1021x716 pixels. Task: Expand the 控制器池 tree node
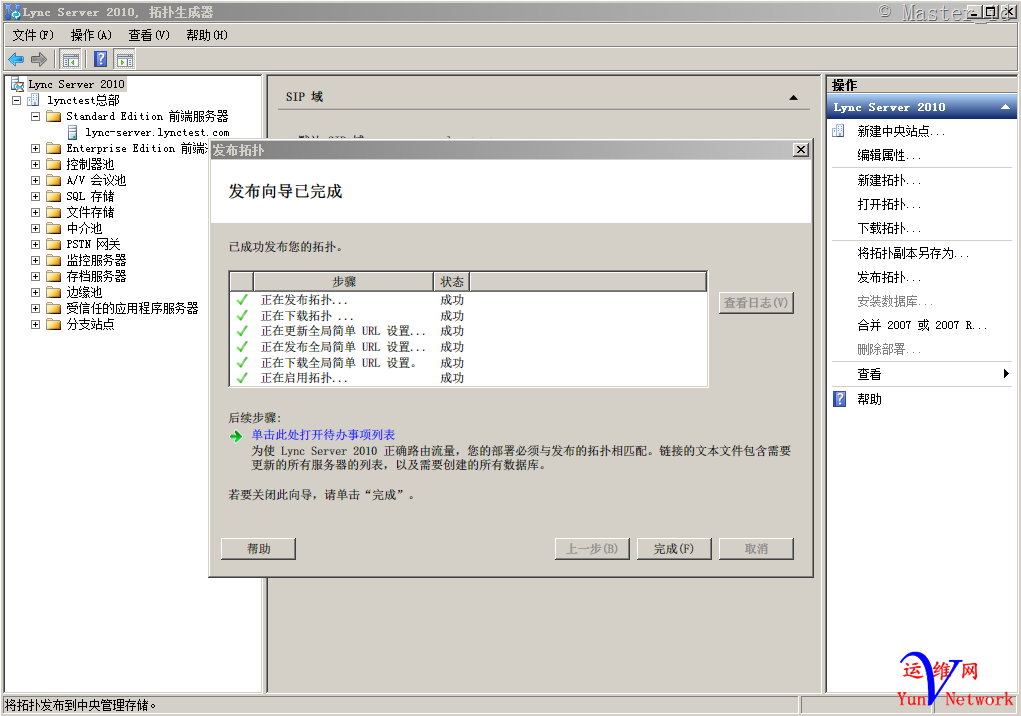(x=35, y=165)
